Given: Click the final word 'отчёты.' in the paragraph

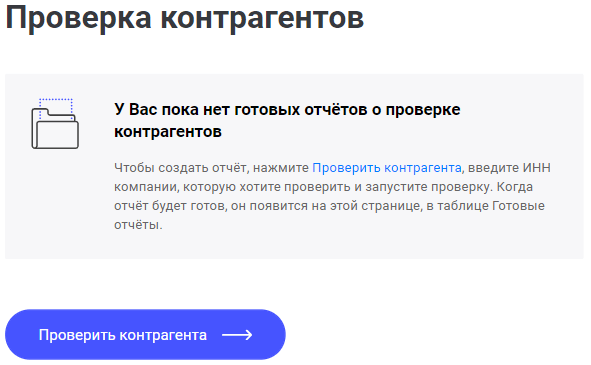Looking at the screenshot, I should click(138, 225).
